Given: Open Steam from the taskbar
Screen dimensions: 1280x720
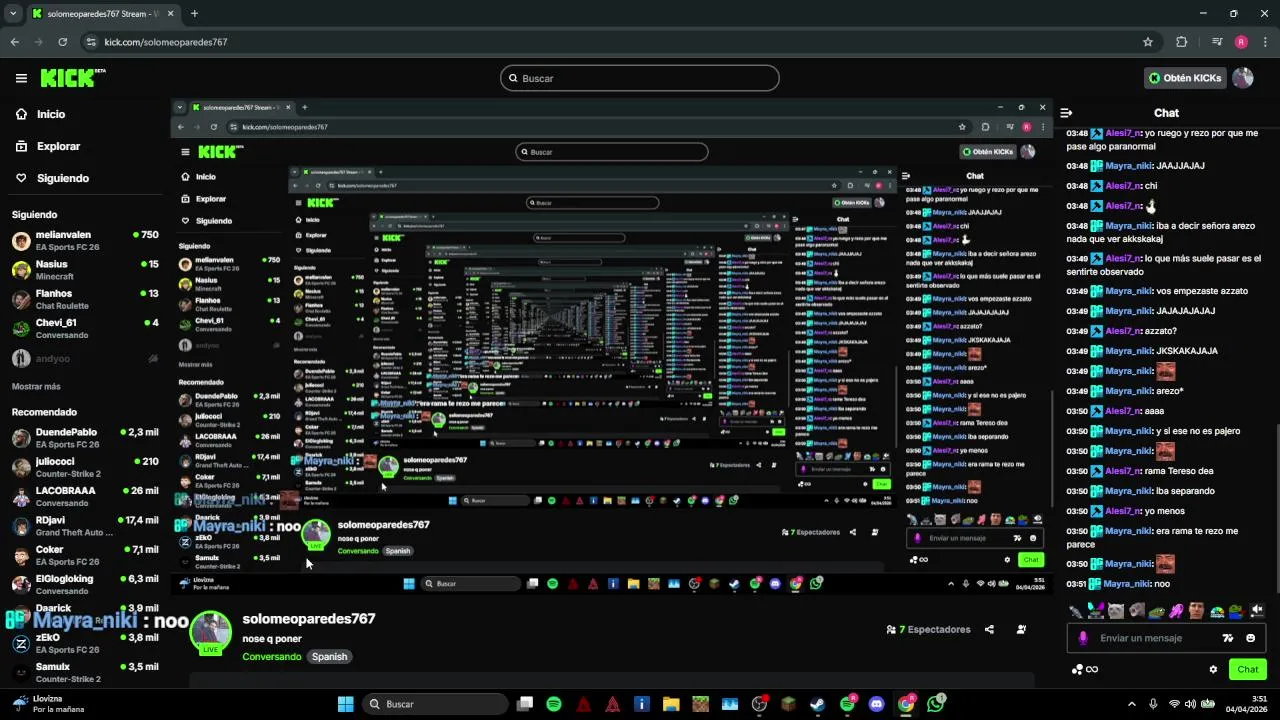Looking at the screenshot, I should 817,704.
